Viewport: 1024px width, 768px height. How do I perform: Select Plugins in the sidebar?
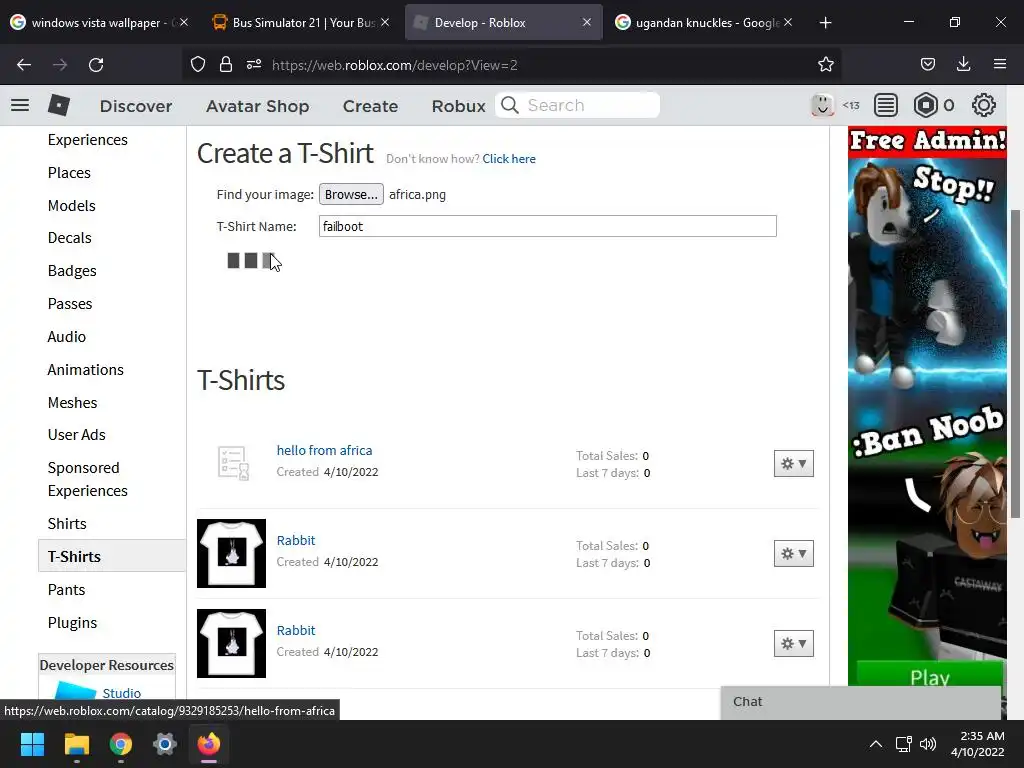pyautogui.click(x=72, y=622)
